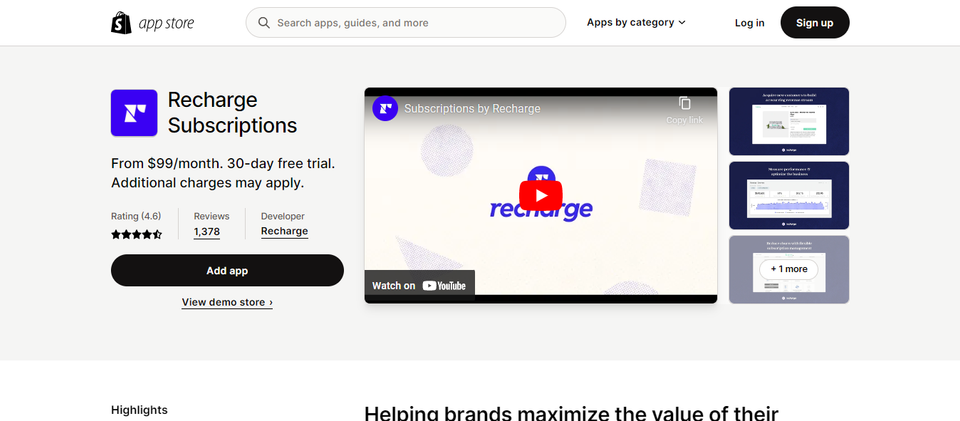Open the Subscriptions by Recharge video title
960x421 pixels.
472,109
